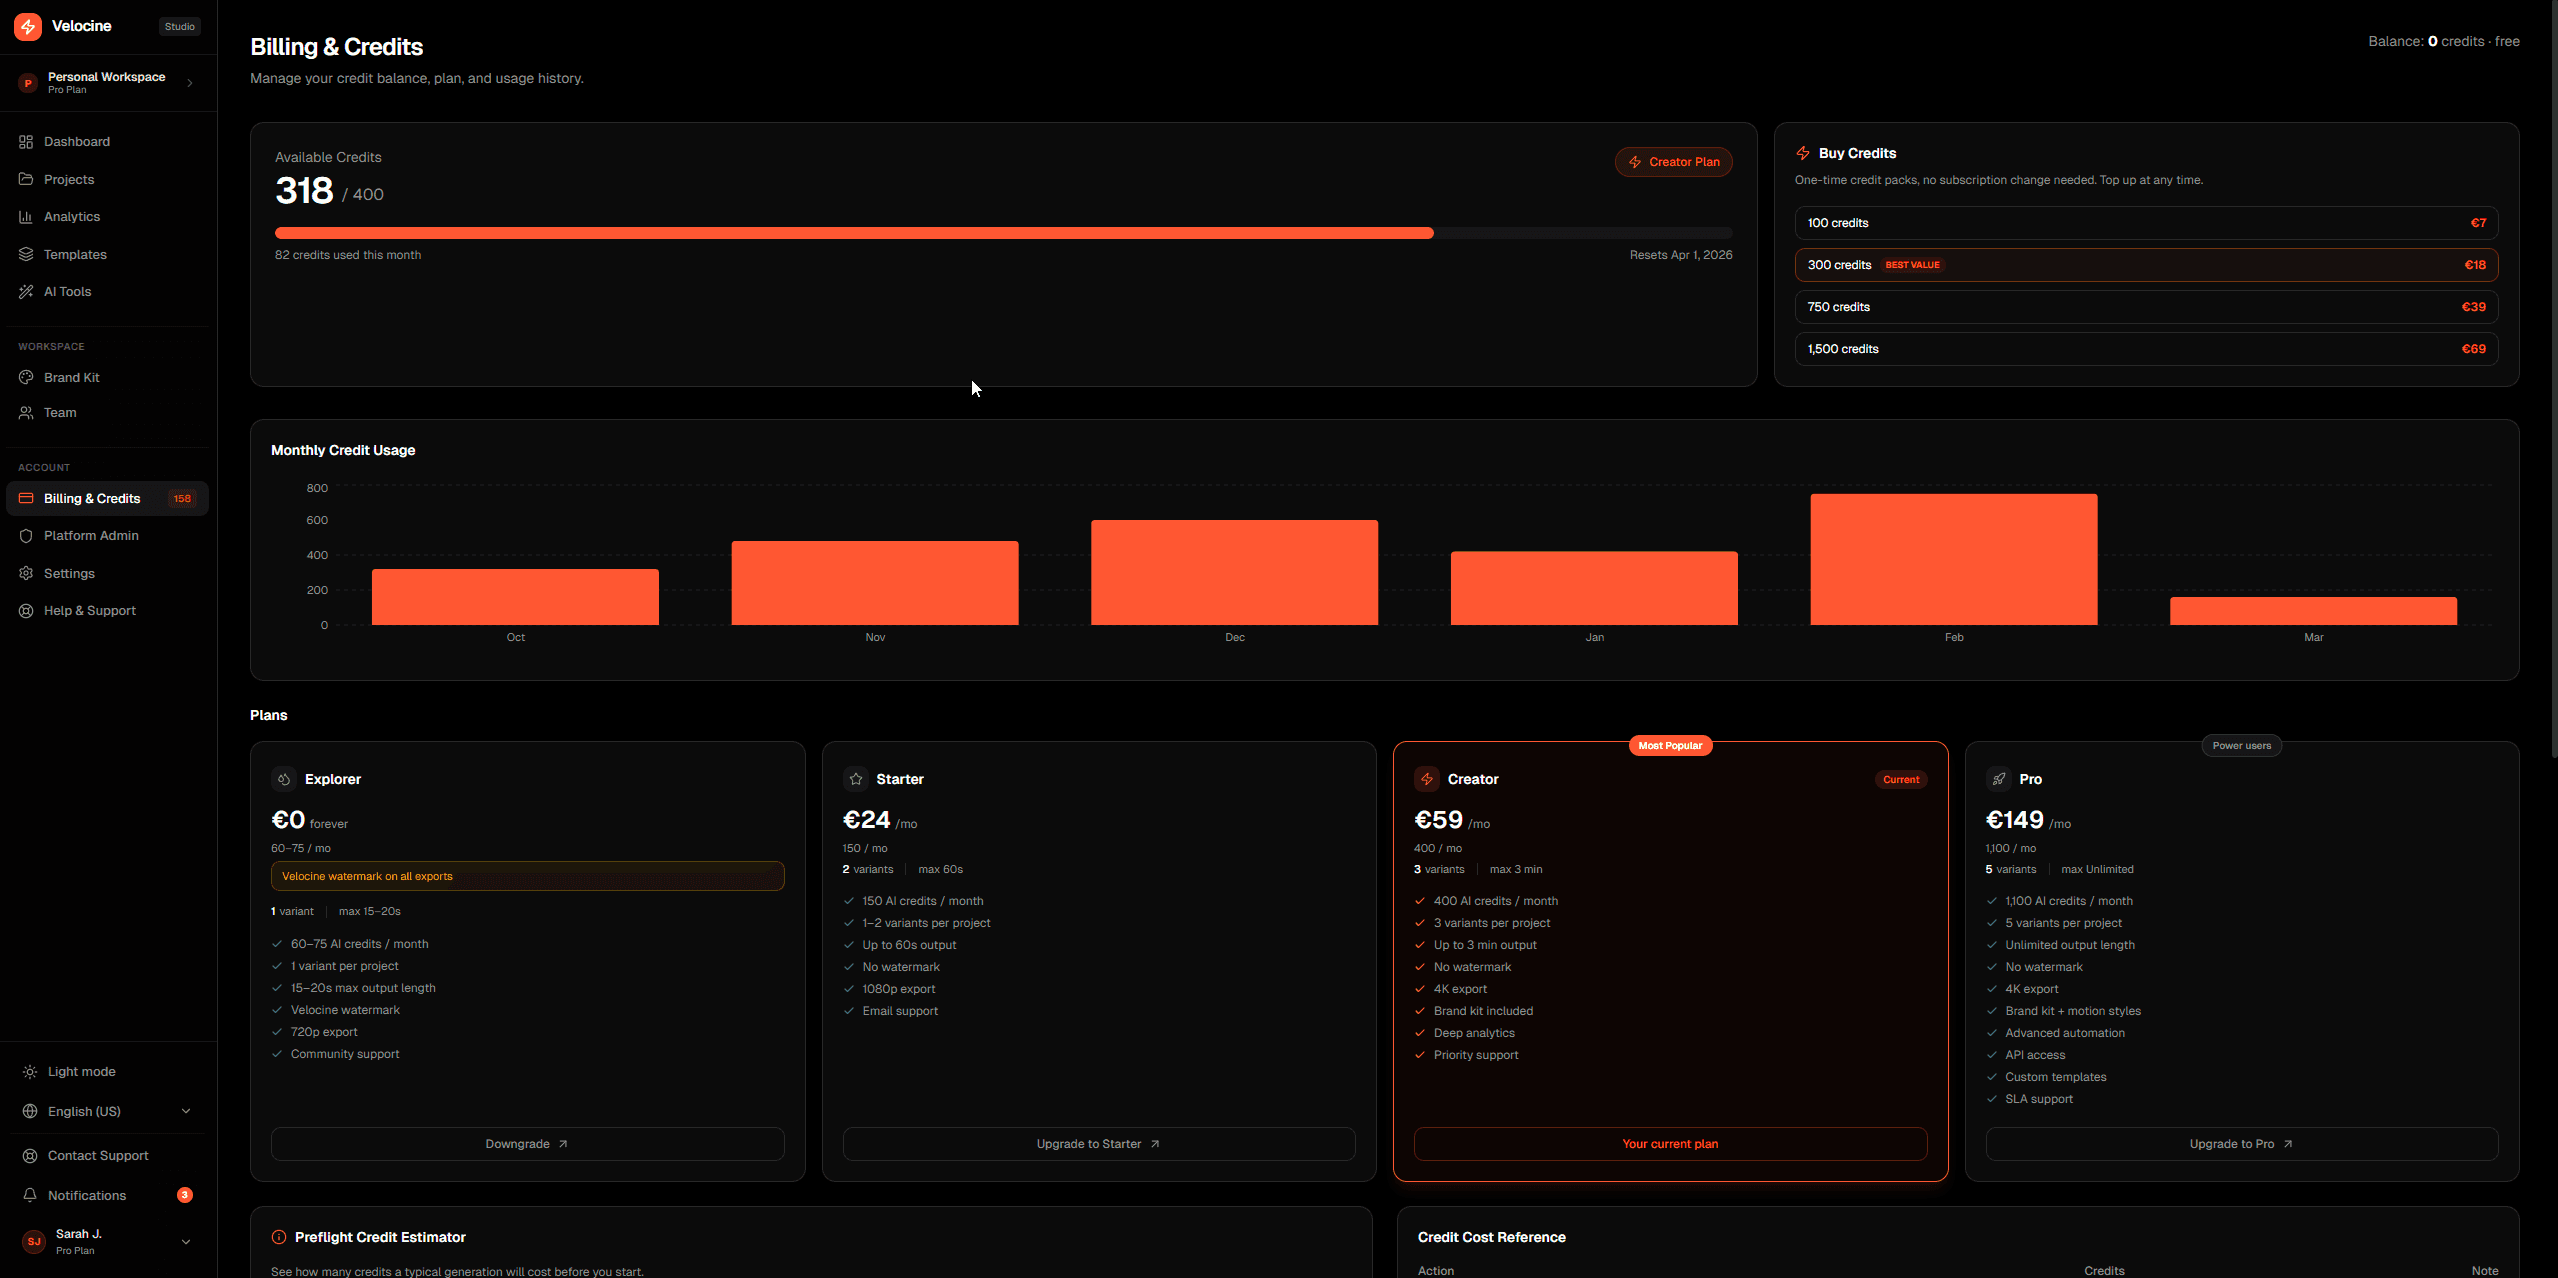Go to Templates in sidebar
The height and width of the screenshot is (1278, 2558).
click(x=75, y=255)
